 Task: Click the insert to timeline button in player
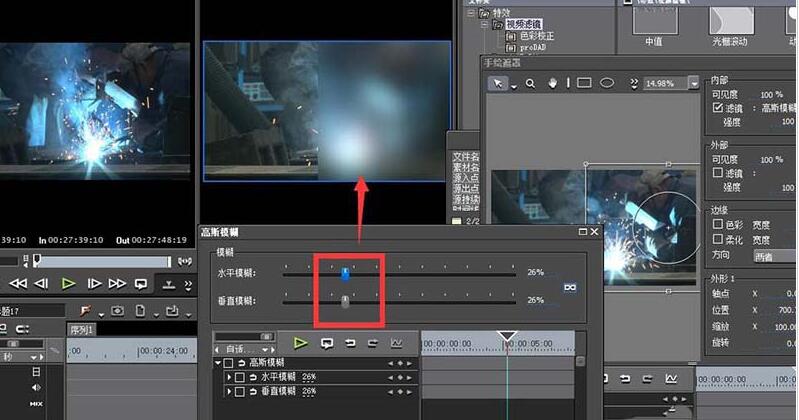point(169,285)
